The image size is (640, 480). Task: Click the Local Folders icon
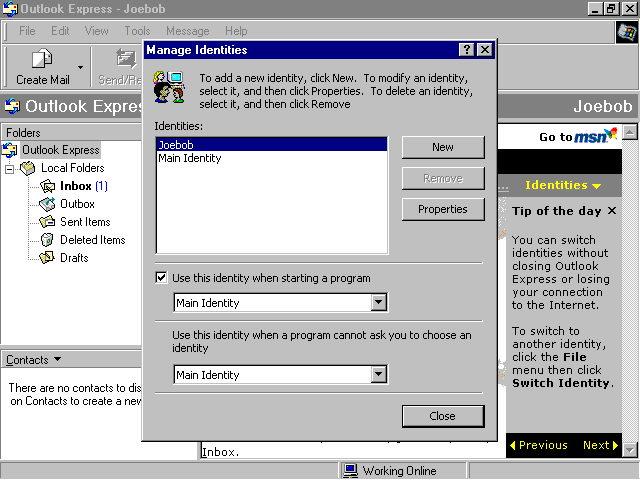[28, 168]
